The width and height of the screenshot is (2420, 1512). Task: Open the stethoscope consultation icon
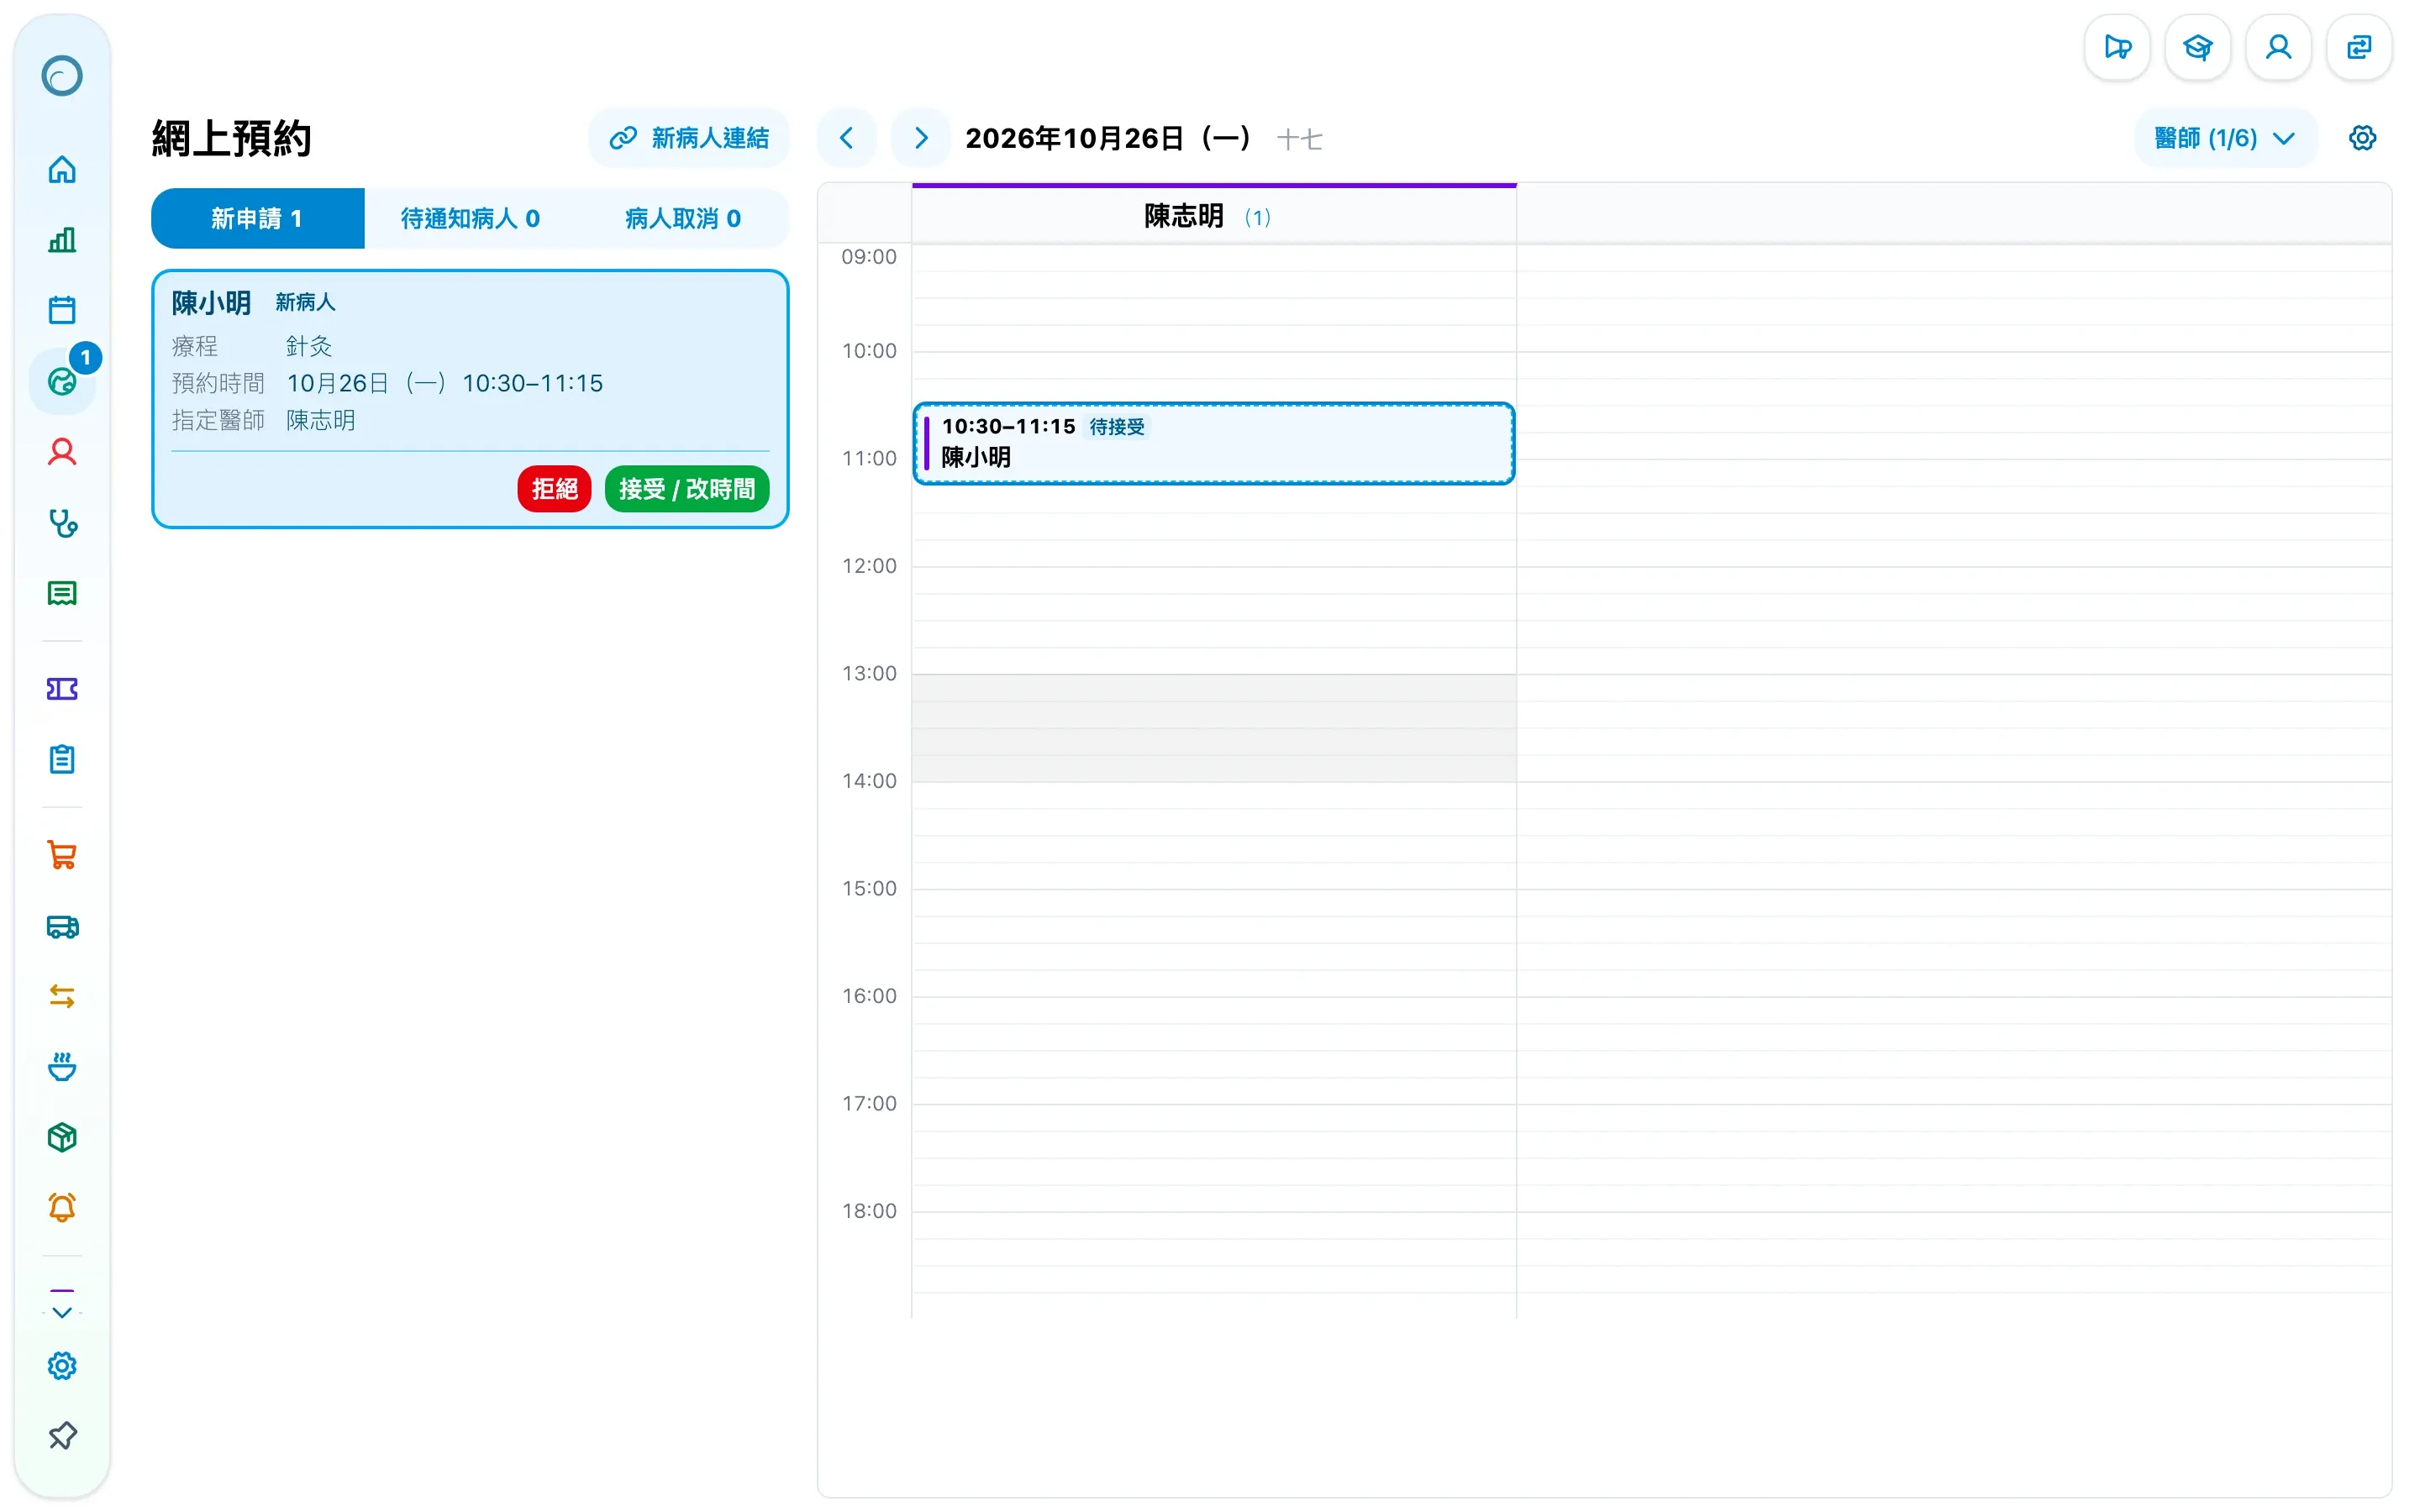[62, 523]
